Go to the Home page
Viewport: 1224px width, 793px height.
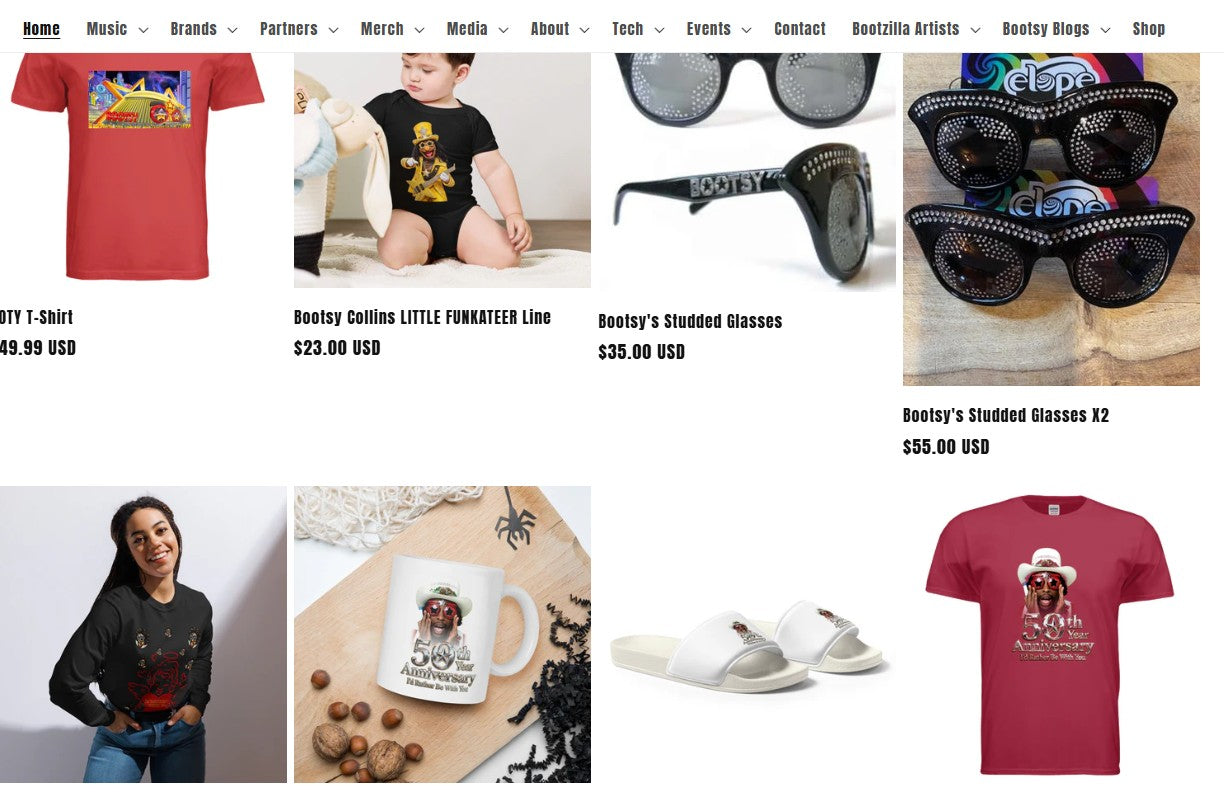pyautogui.click(x=41, y=29)
